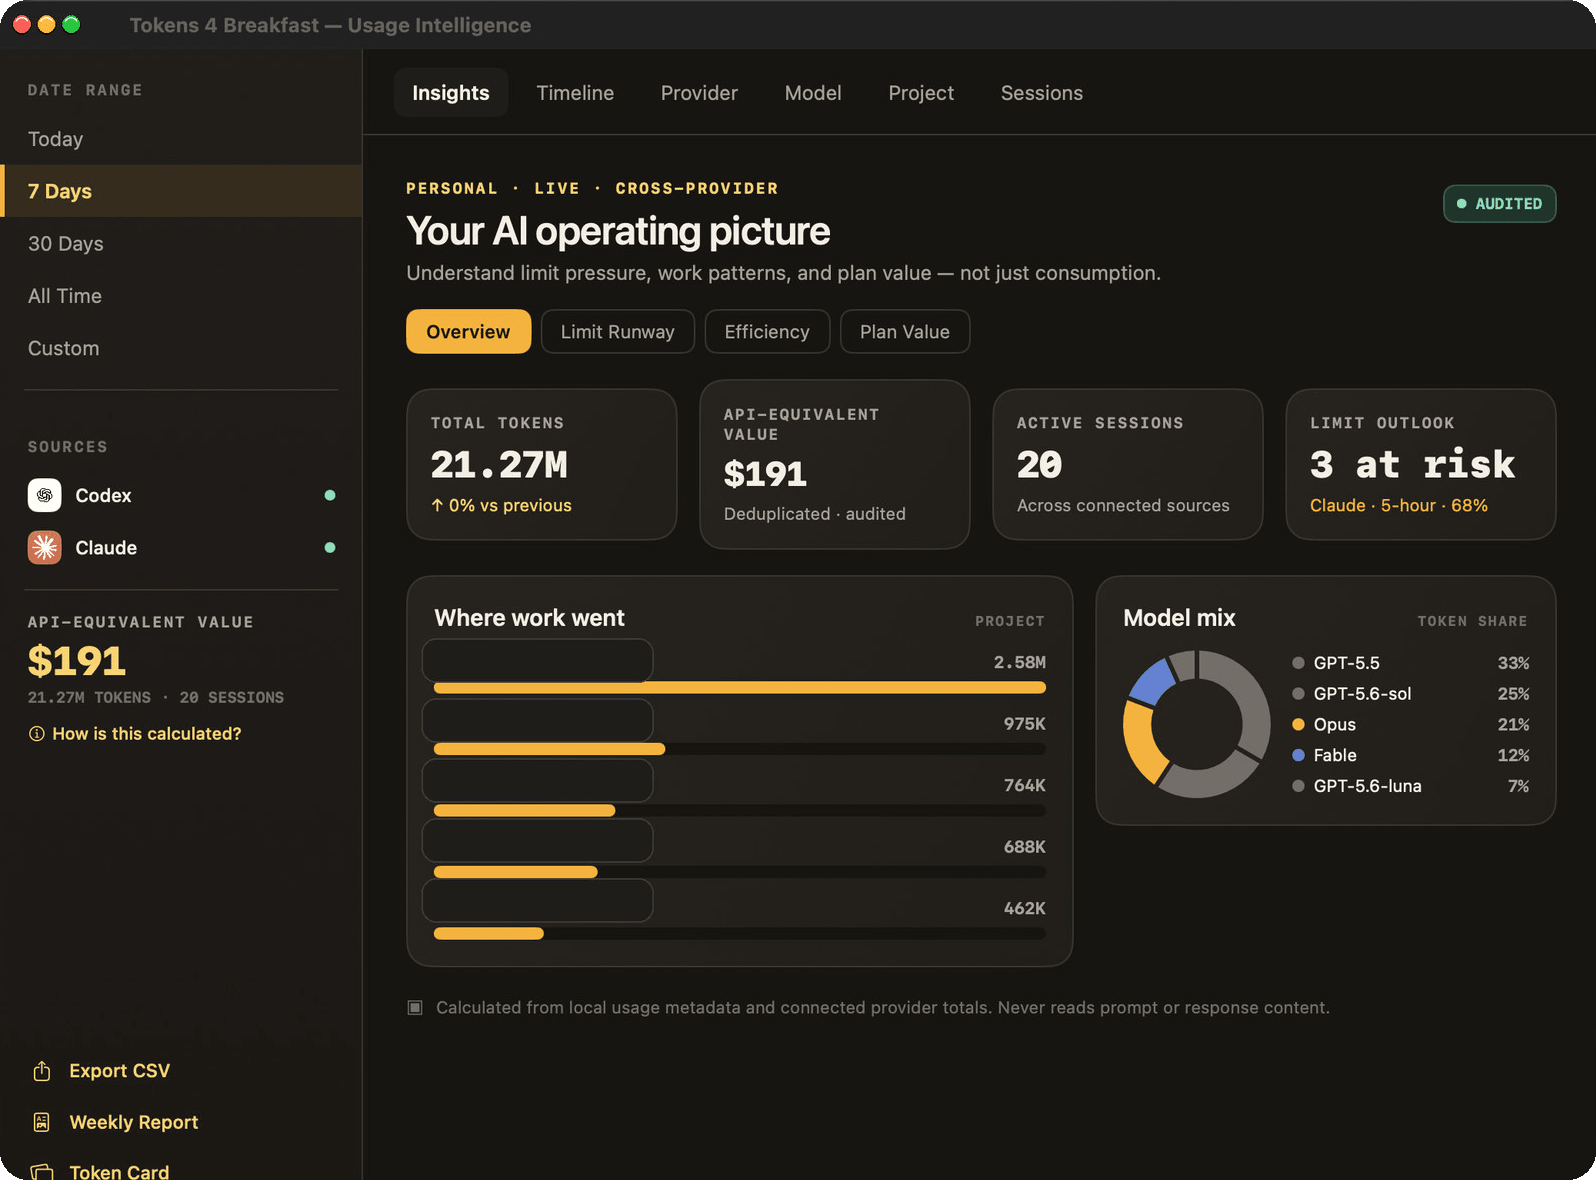Click the green dot in AUDITED badge
The image size is (1596, 1180).
[x=1461, y=204]
